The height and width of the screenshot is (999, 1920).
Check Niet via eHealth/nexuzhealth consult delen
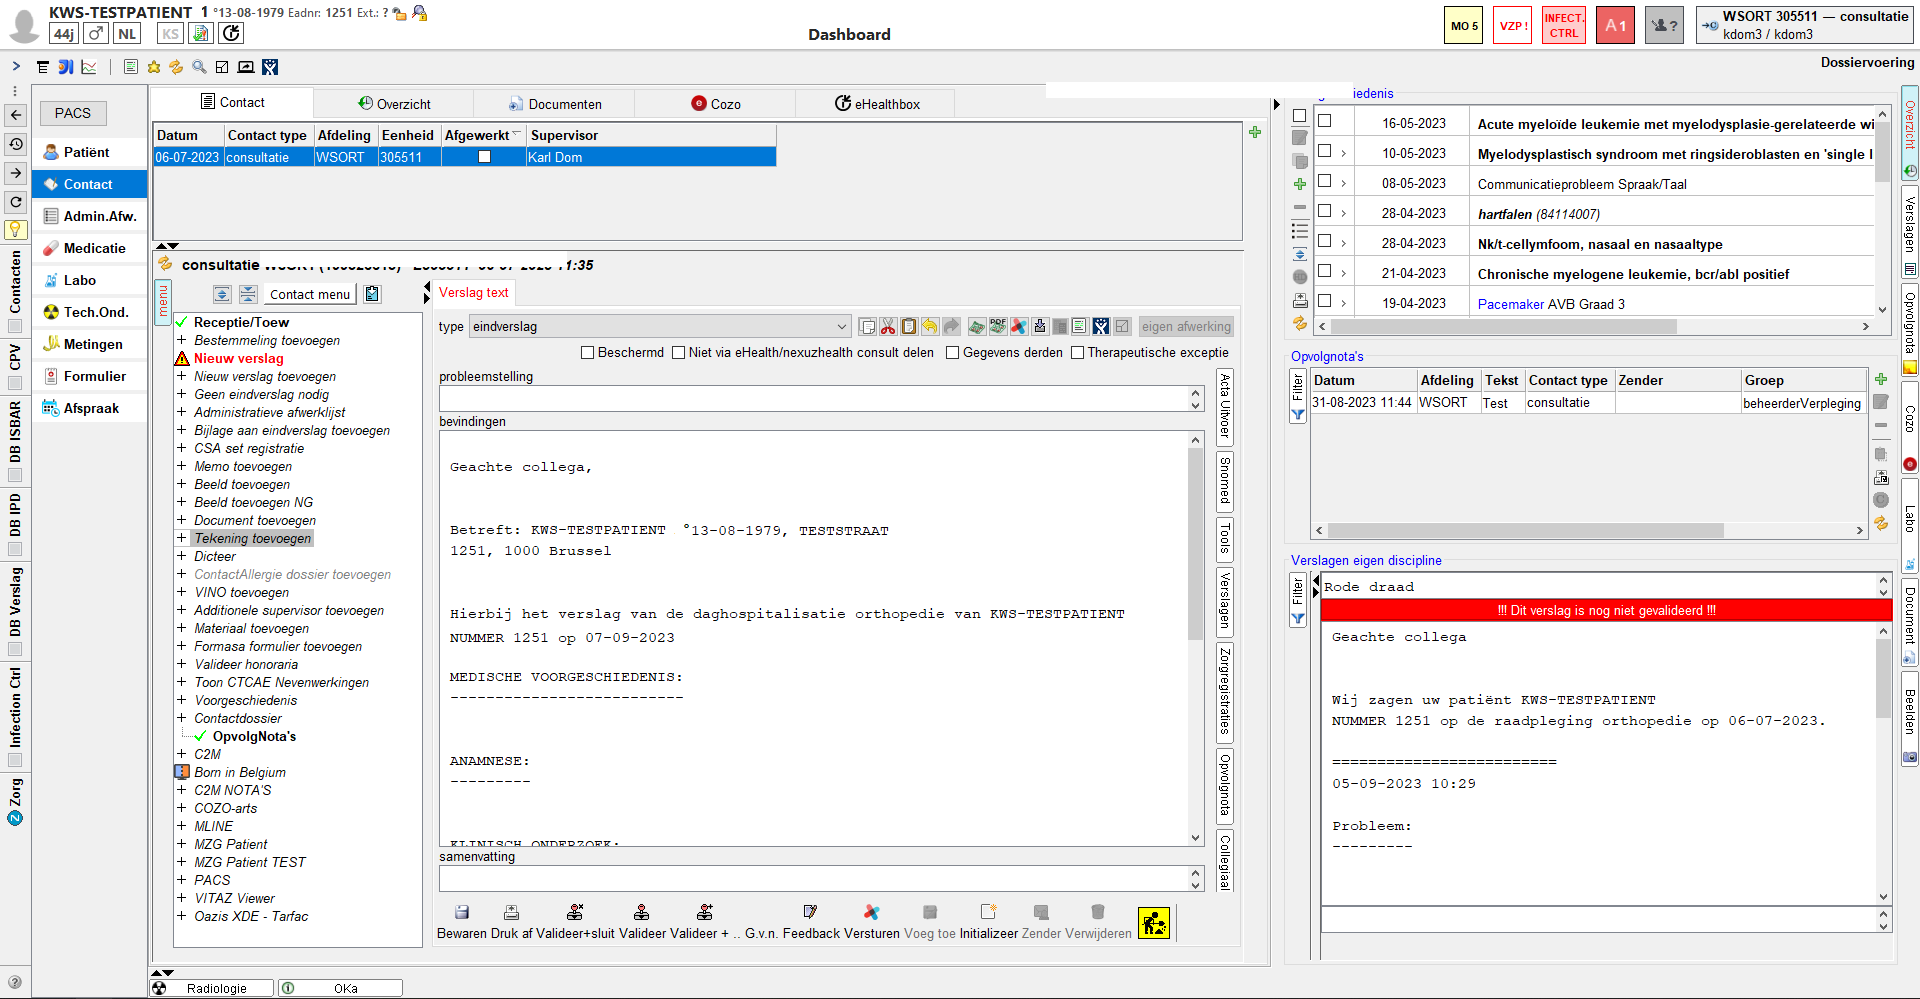(679, 352)
